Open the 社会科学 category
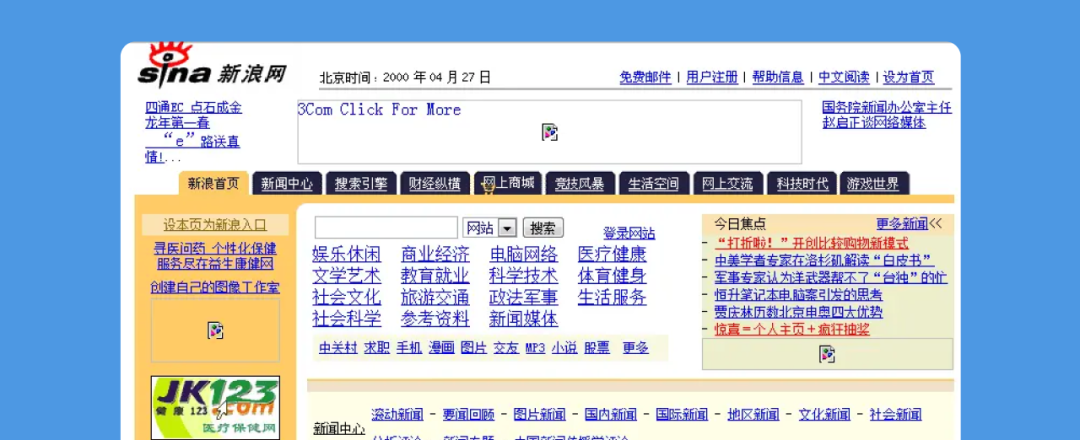 346,319
